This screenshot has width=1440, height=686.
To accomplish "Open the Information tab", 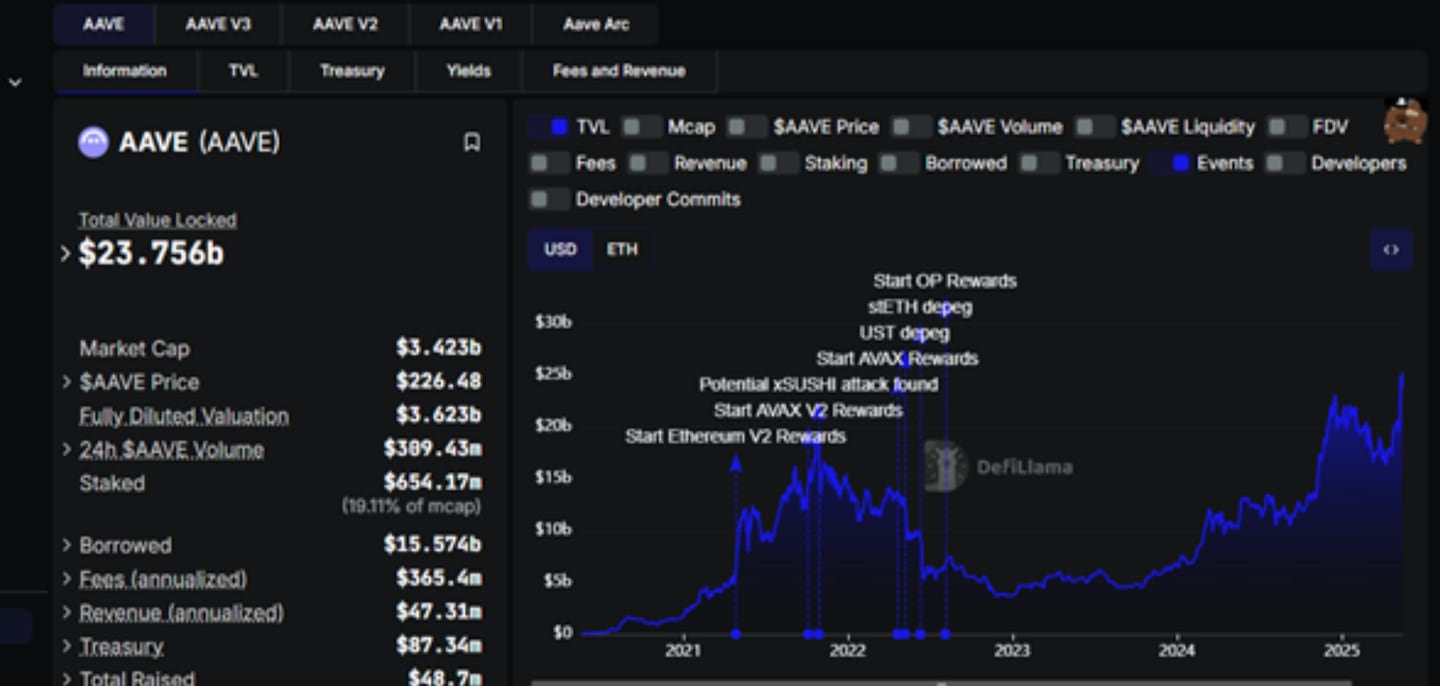I will 125,71.
